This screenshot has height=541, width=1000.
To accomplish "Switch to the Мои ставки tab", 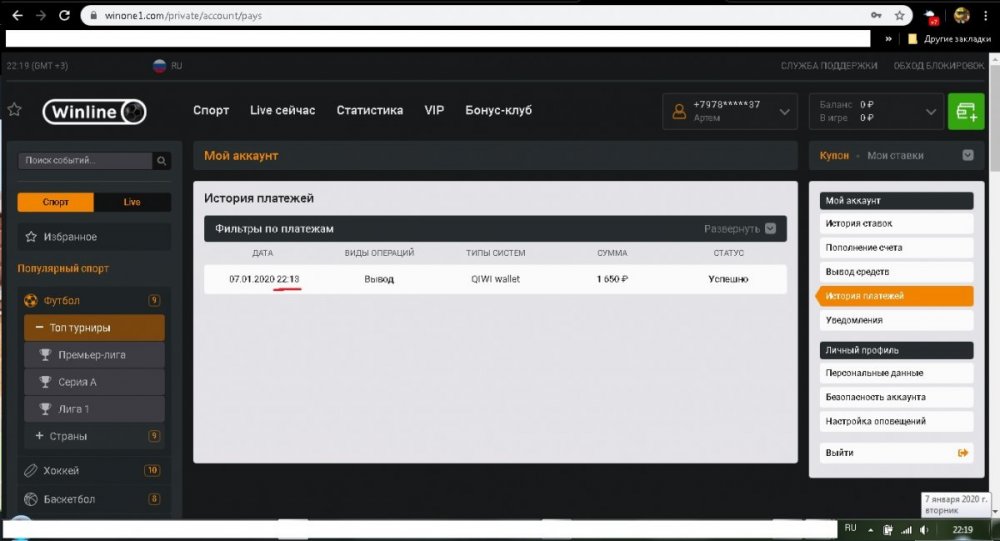I will click(x=895, y=156).
